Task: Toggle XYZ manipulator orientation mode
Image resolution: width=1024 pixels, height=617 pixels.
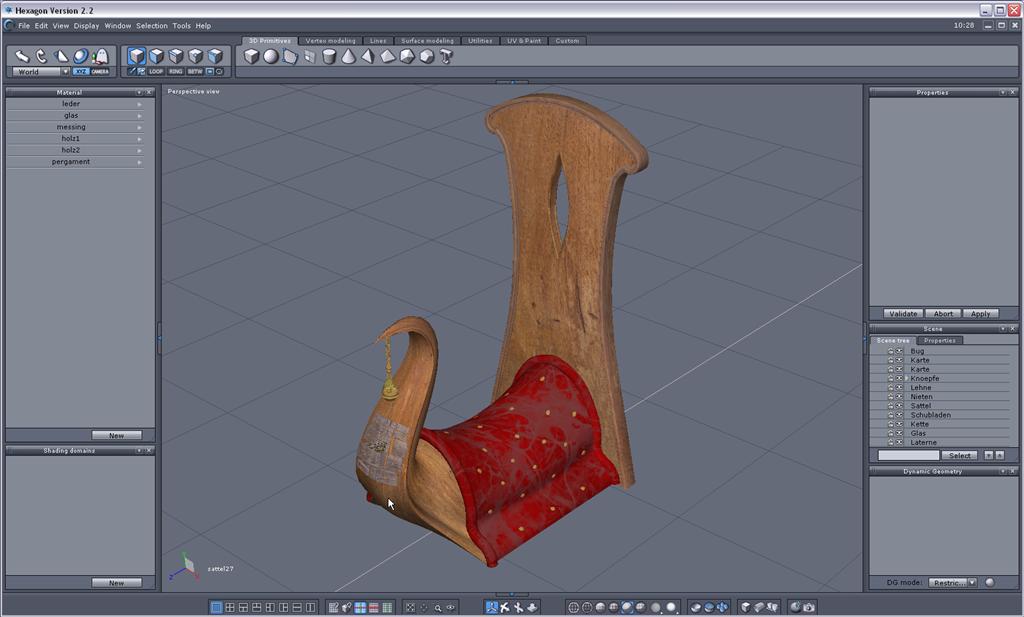Action: (80, 72)
